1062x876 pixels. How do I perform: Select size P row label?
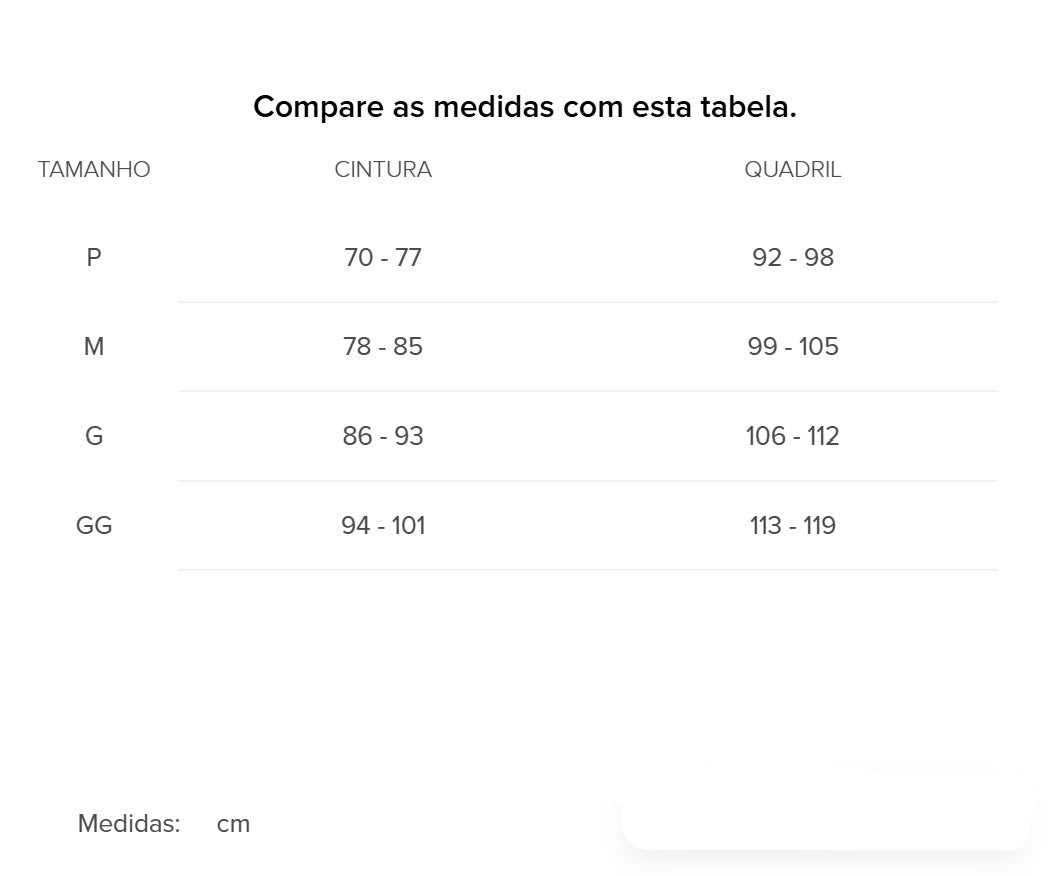click(x=94, y=258)
